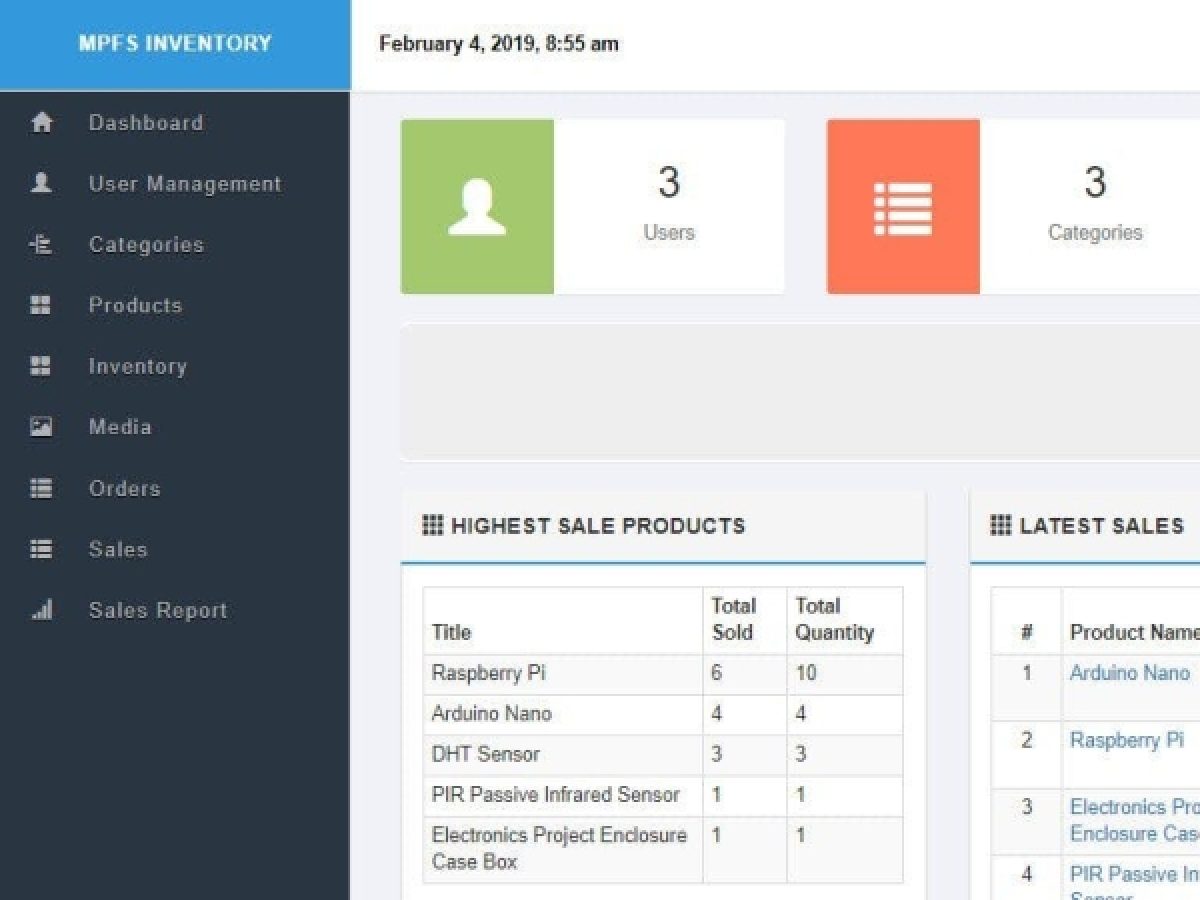Click the orange list icon on Categories widget
The height and width of the screenshot is (900, 1200).
click(903, 206)
